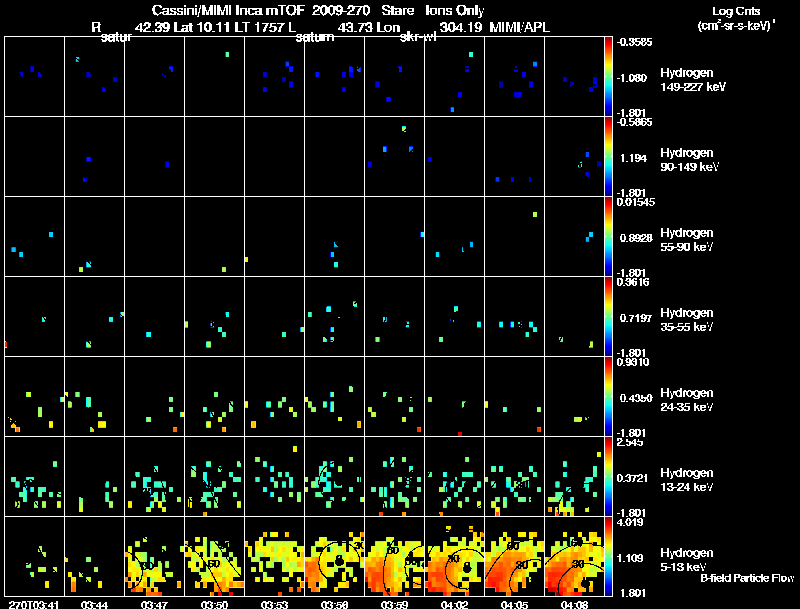Select the Hydrogen 5-13 keV image at 03:56
The height and width of the screenshot is (609, 800).
tap(335, 557)
